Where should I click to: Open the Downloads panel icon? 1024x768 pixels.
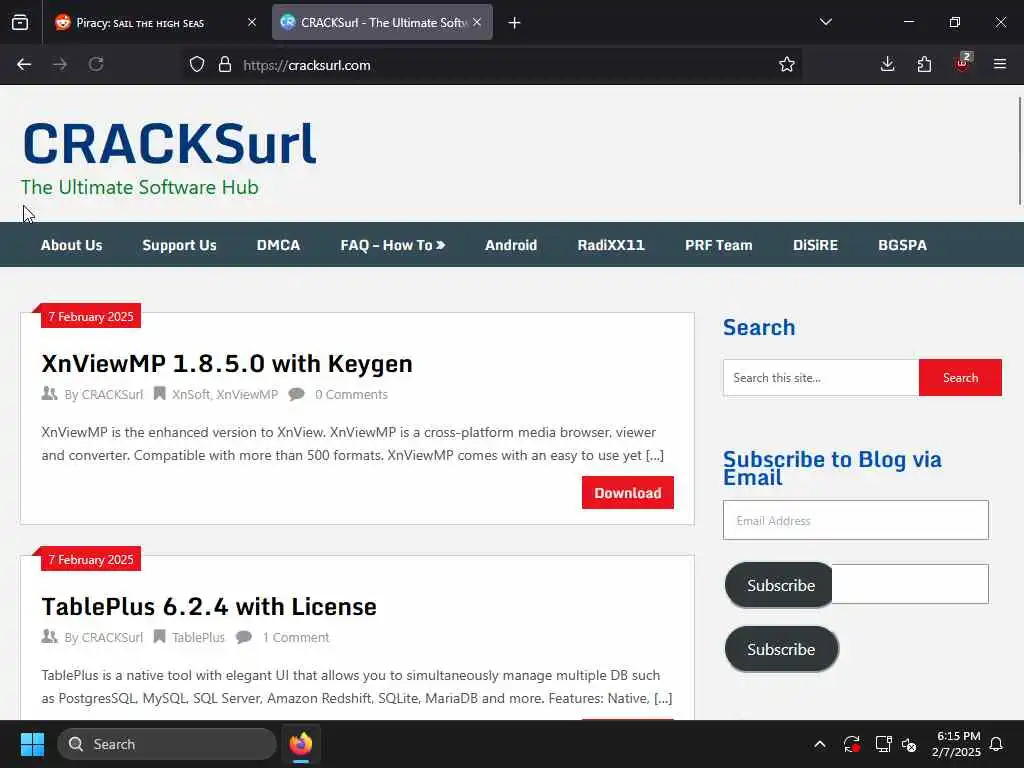pos(888,64)
